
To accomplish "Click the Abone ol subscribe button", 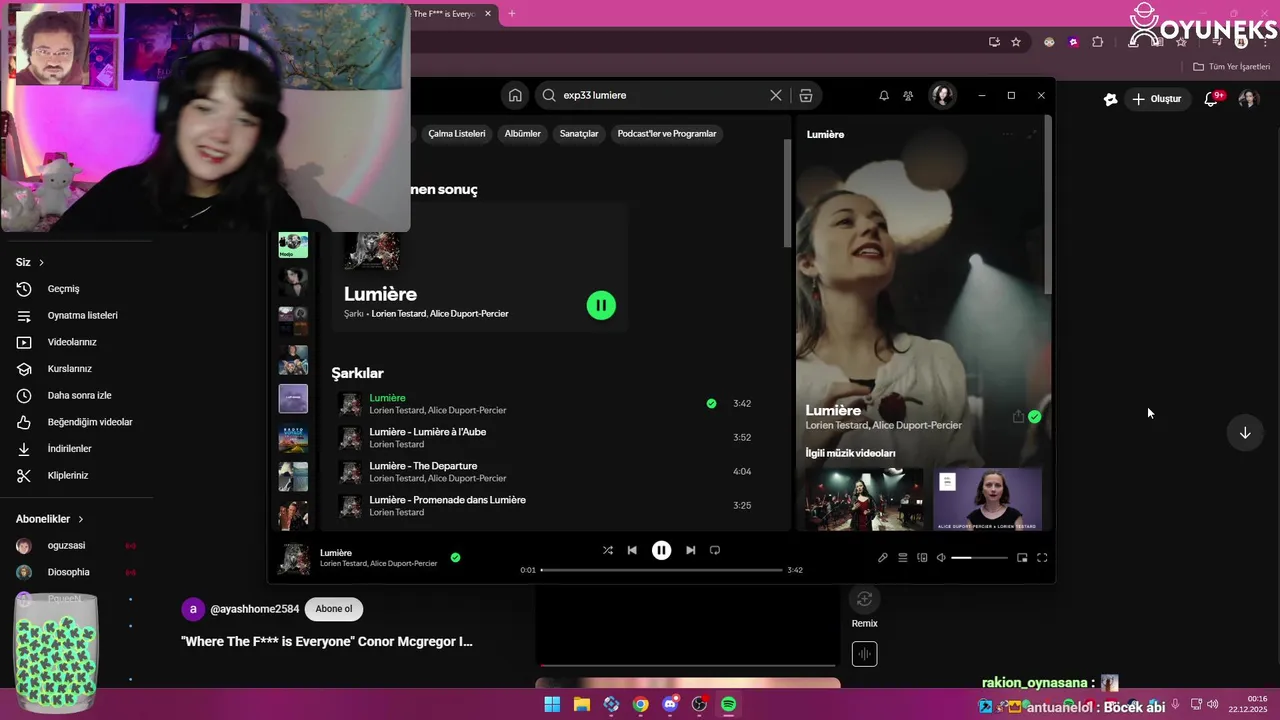I will [x=334, y=609].
